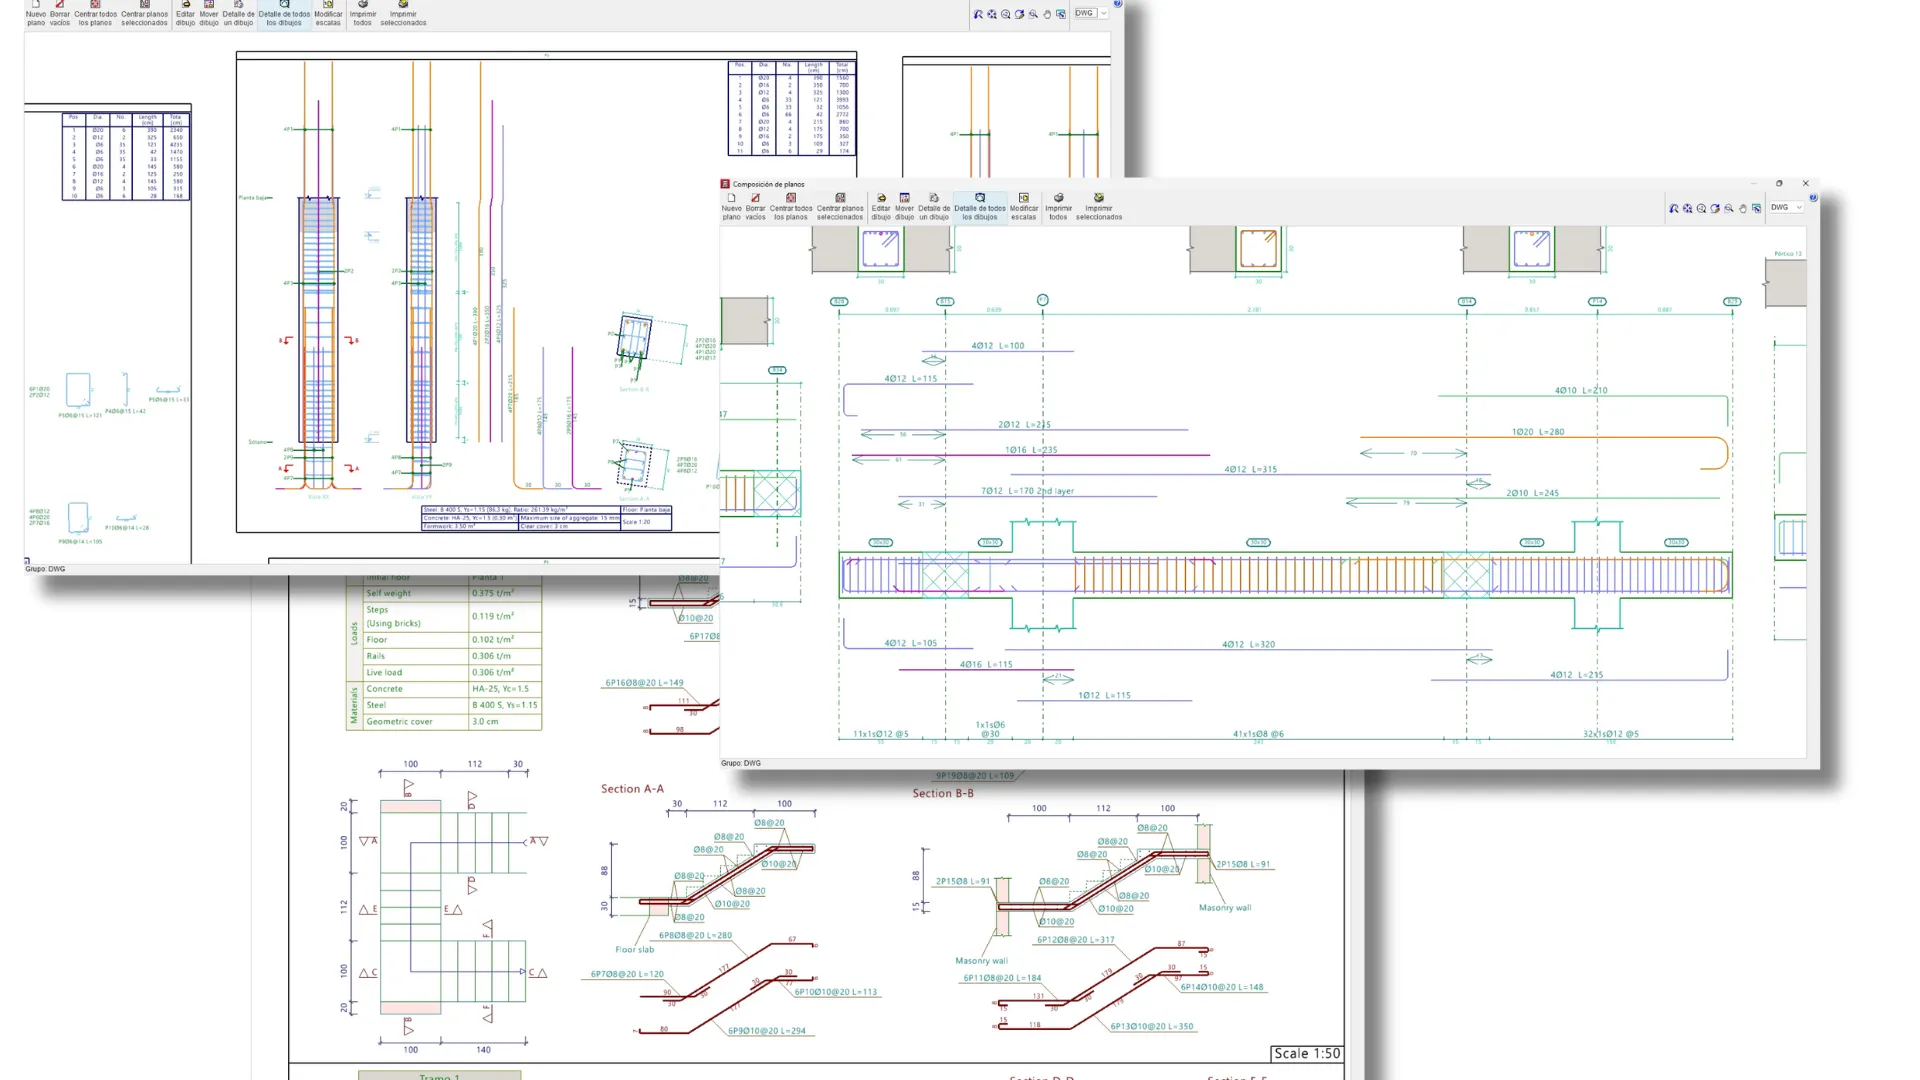Click the '4Ø16 L=115' rebar label

[986, 664]
